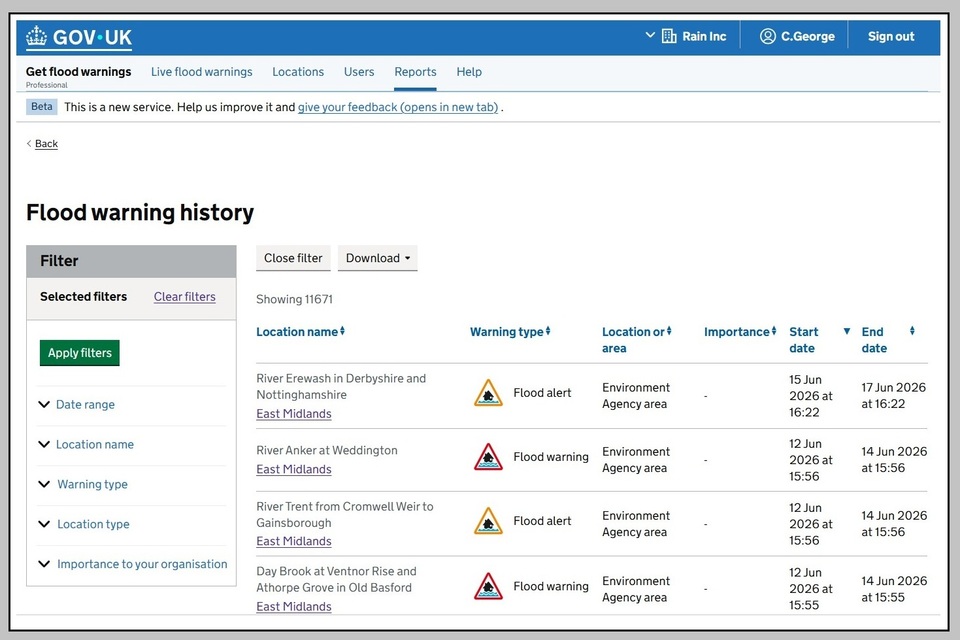Click the GOV.UK crown logo
Image resolution: width=960 pixels, height=640 pixels.
pos(36,36)
